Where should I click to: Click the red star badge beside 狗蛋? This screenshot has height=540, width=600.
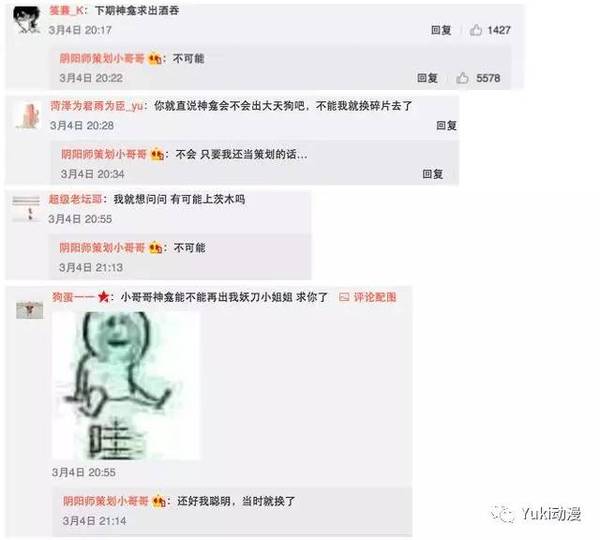click(x=103, y=297)
